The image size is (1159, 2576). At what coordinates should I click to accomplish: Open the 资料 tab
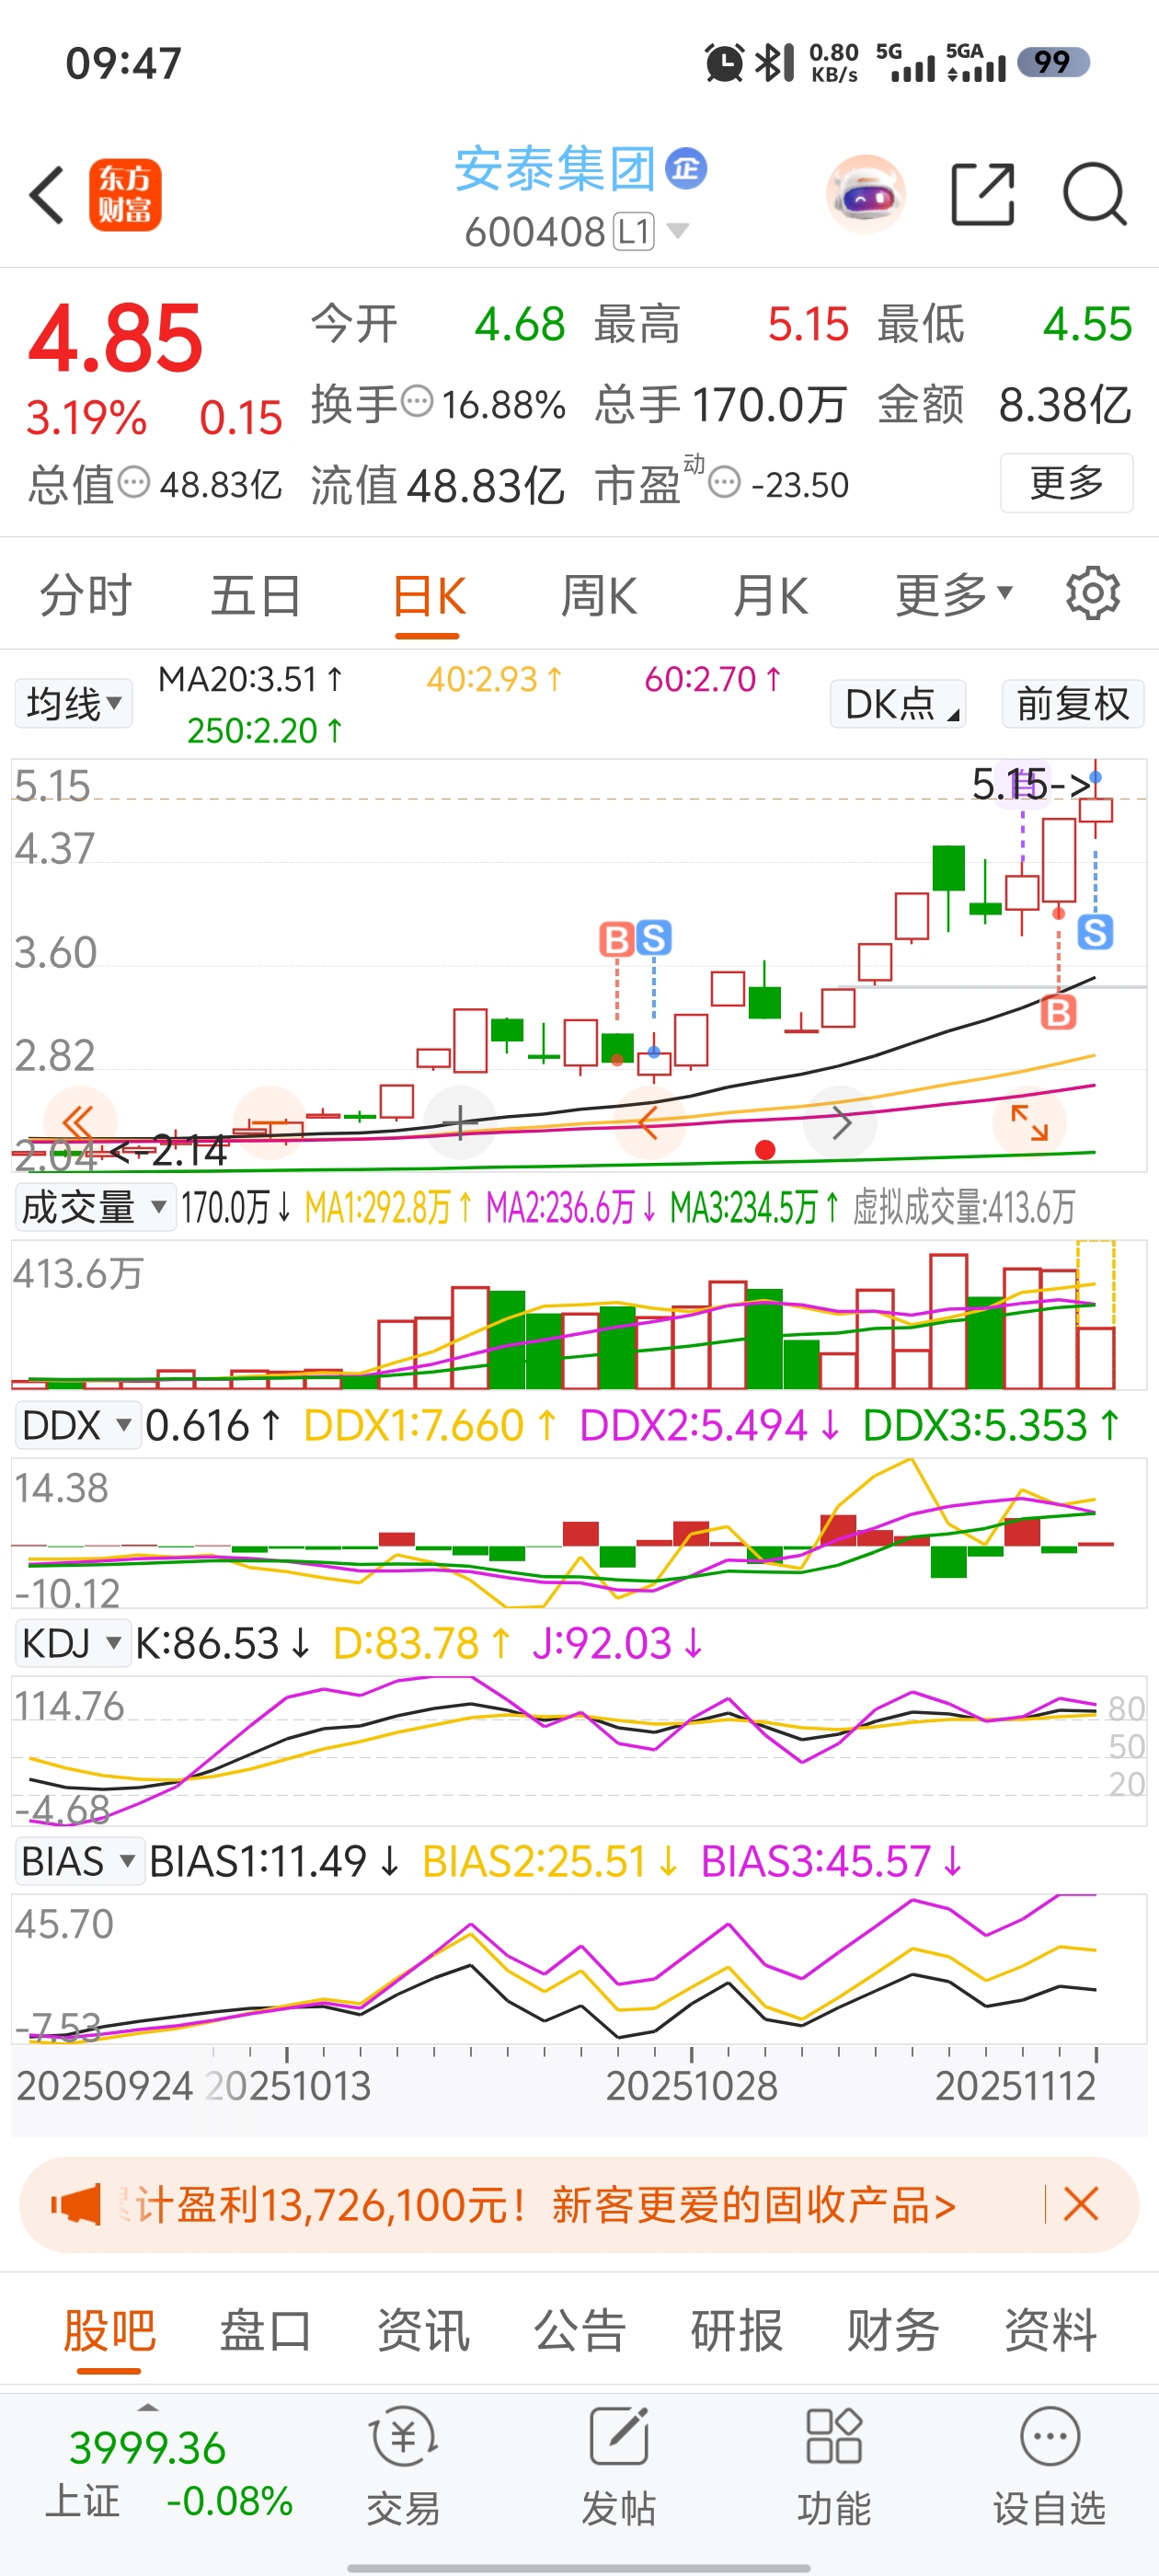point(1050,2330)
